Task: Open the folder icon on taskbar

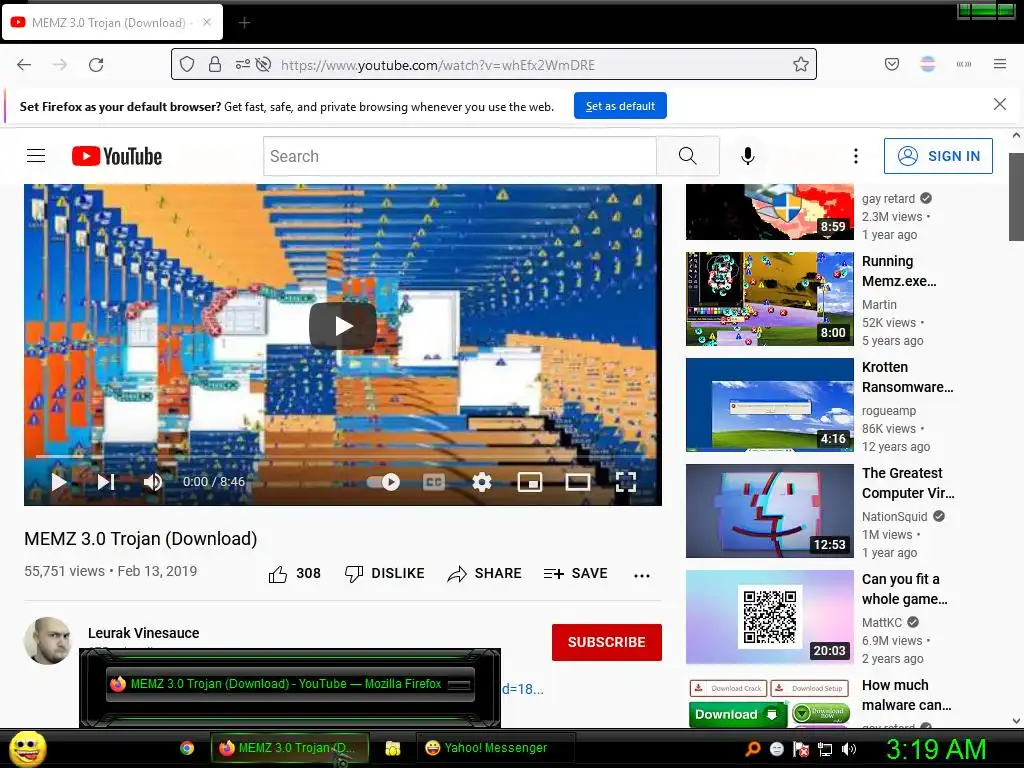Action: [392, 748]
